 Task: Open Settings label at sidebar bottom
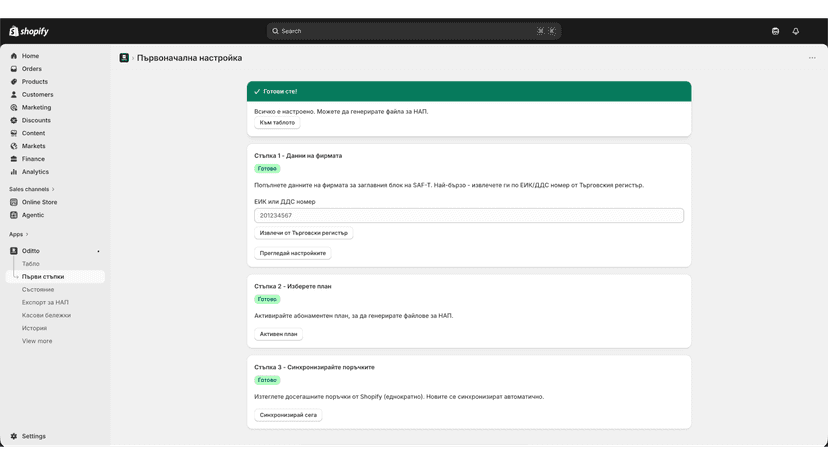coord(34,436)
